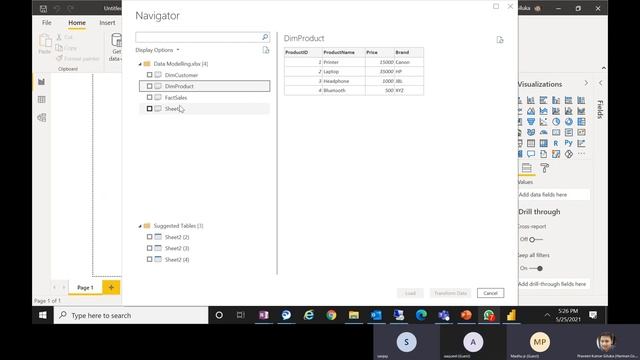
Task: Select the stacked column chart visual
Action: (531, 100)
